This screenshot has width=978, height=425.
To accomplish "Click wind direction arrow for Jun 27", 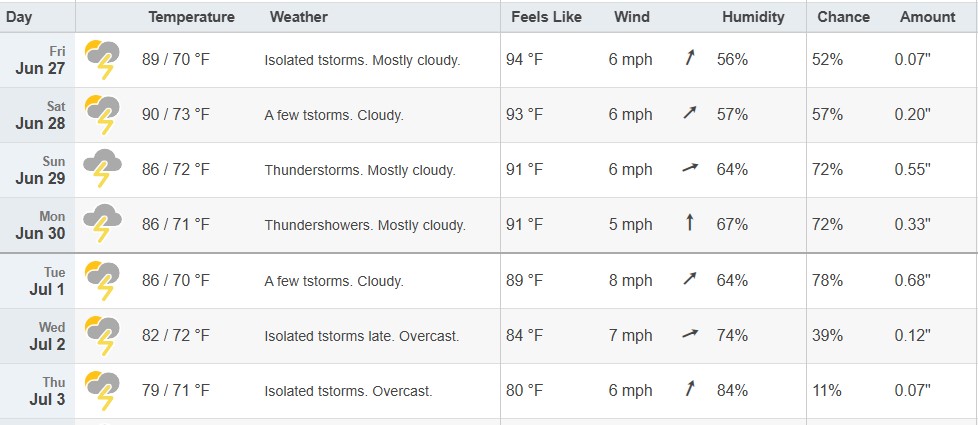I will (x=690, y=59).
